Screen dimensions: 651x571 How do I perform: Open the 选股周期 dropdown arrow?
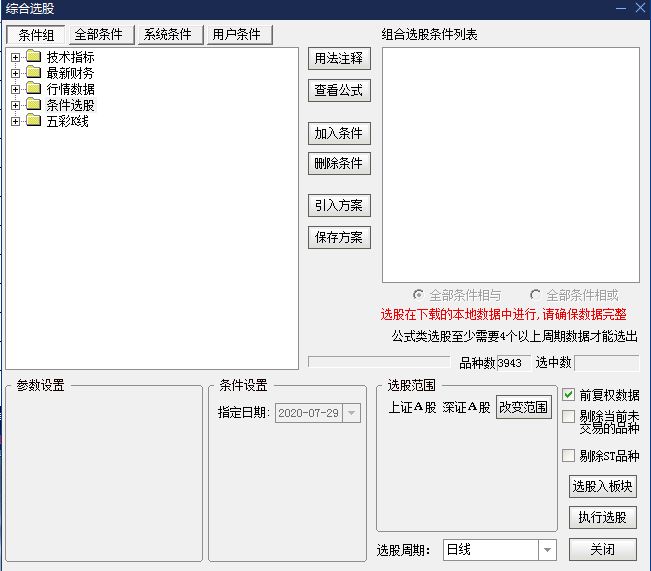click(x=547, y=550)
